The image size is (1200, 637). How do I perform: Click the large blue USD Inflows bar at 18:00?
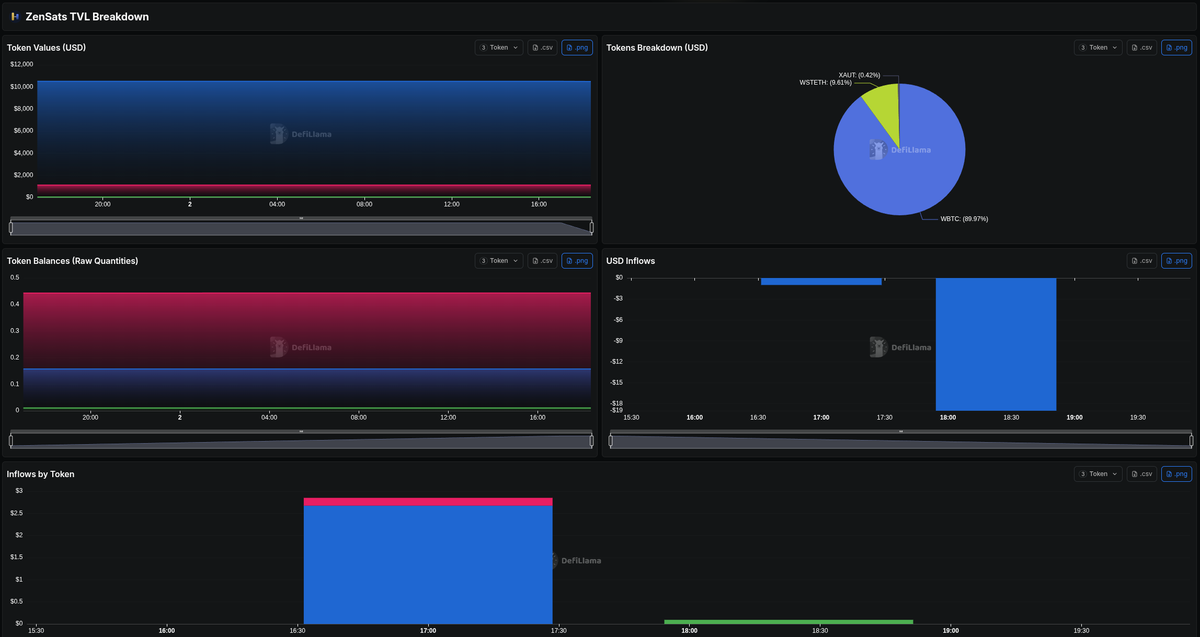tap(995, 344)
